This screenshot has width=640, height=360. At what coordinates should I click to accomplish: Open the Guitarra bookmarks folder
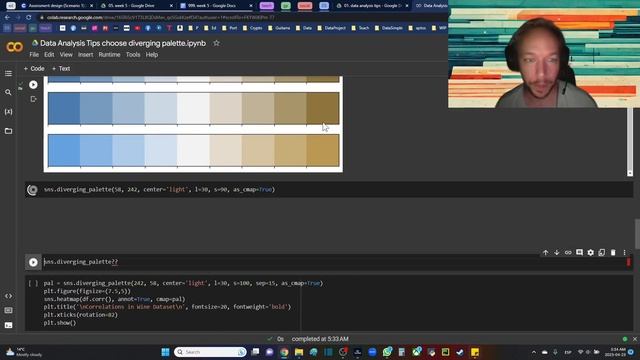(279, 28)
